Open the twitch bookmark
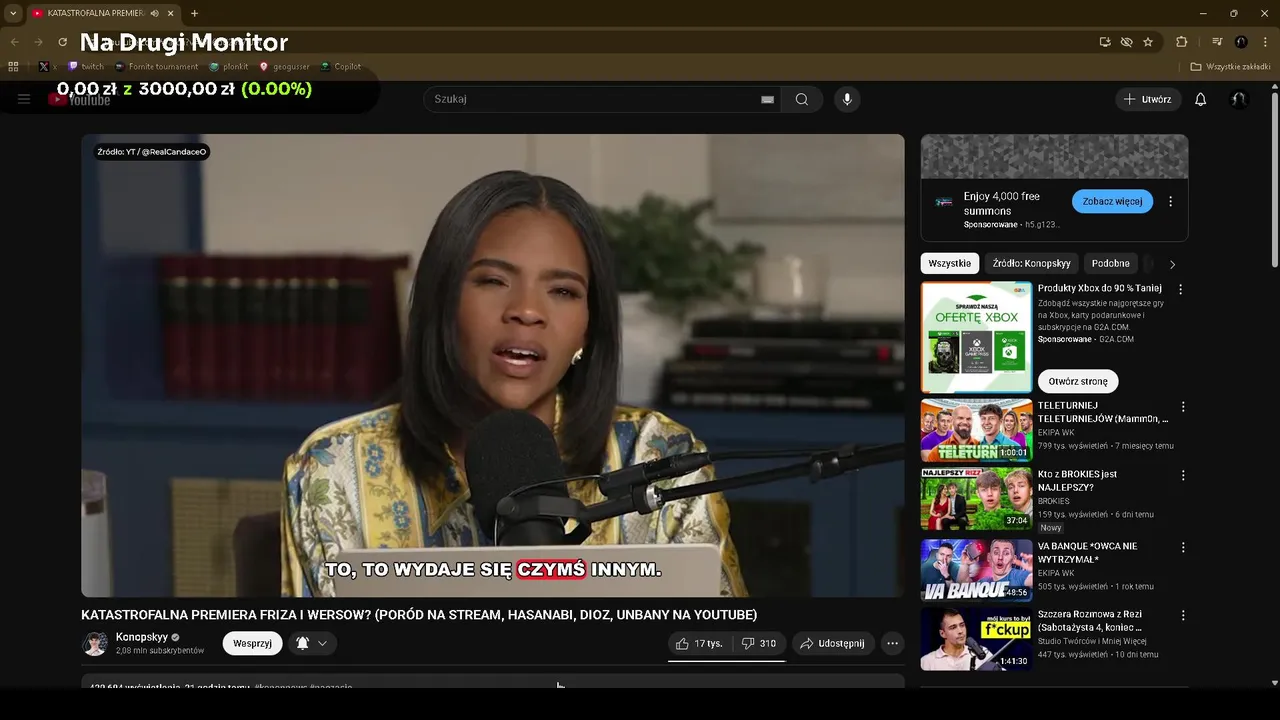Viewport: 1280px width, 720px height. 86,67
